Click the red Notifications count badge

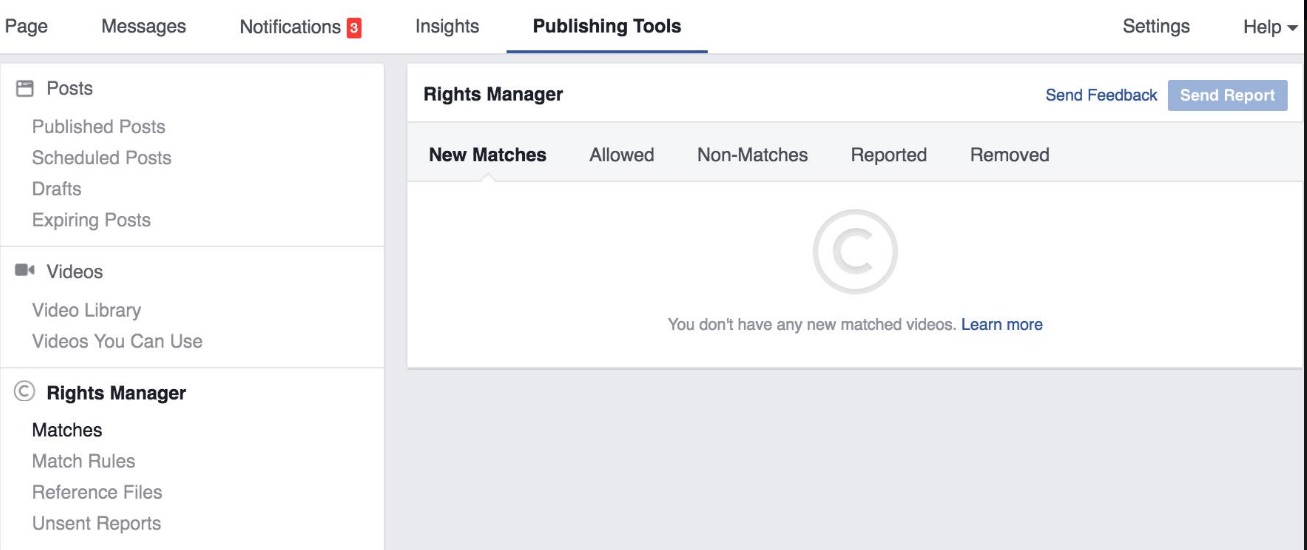point(353,28)
